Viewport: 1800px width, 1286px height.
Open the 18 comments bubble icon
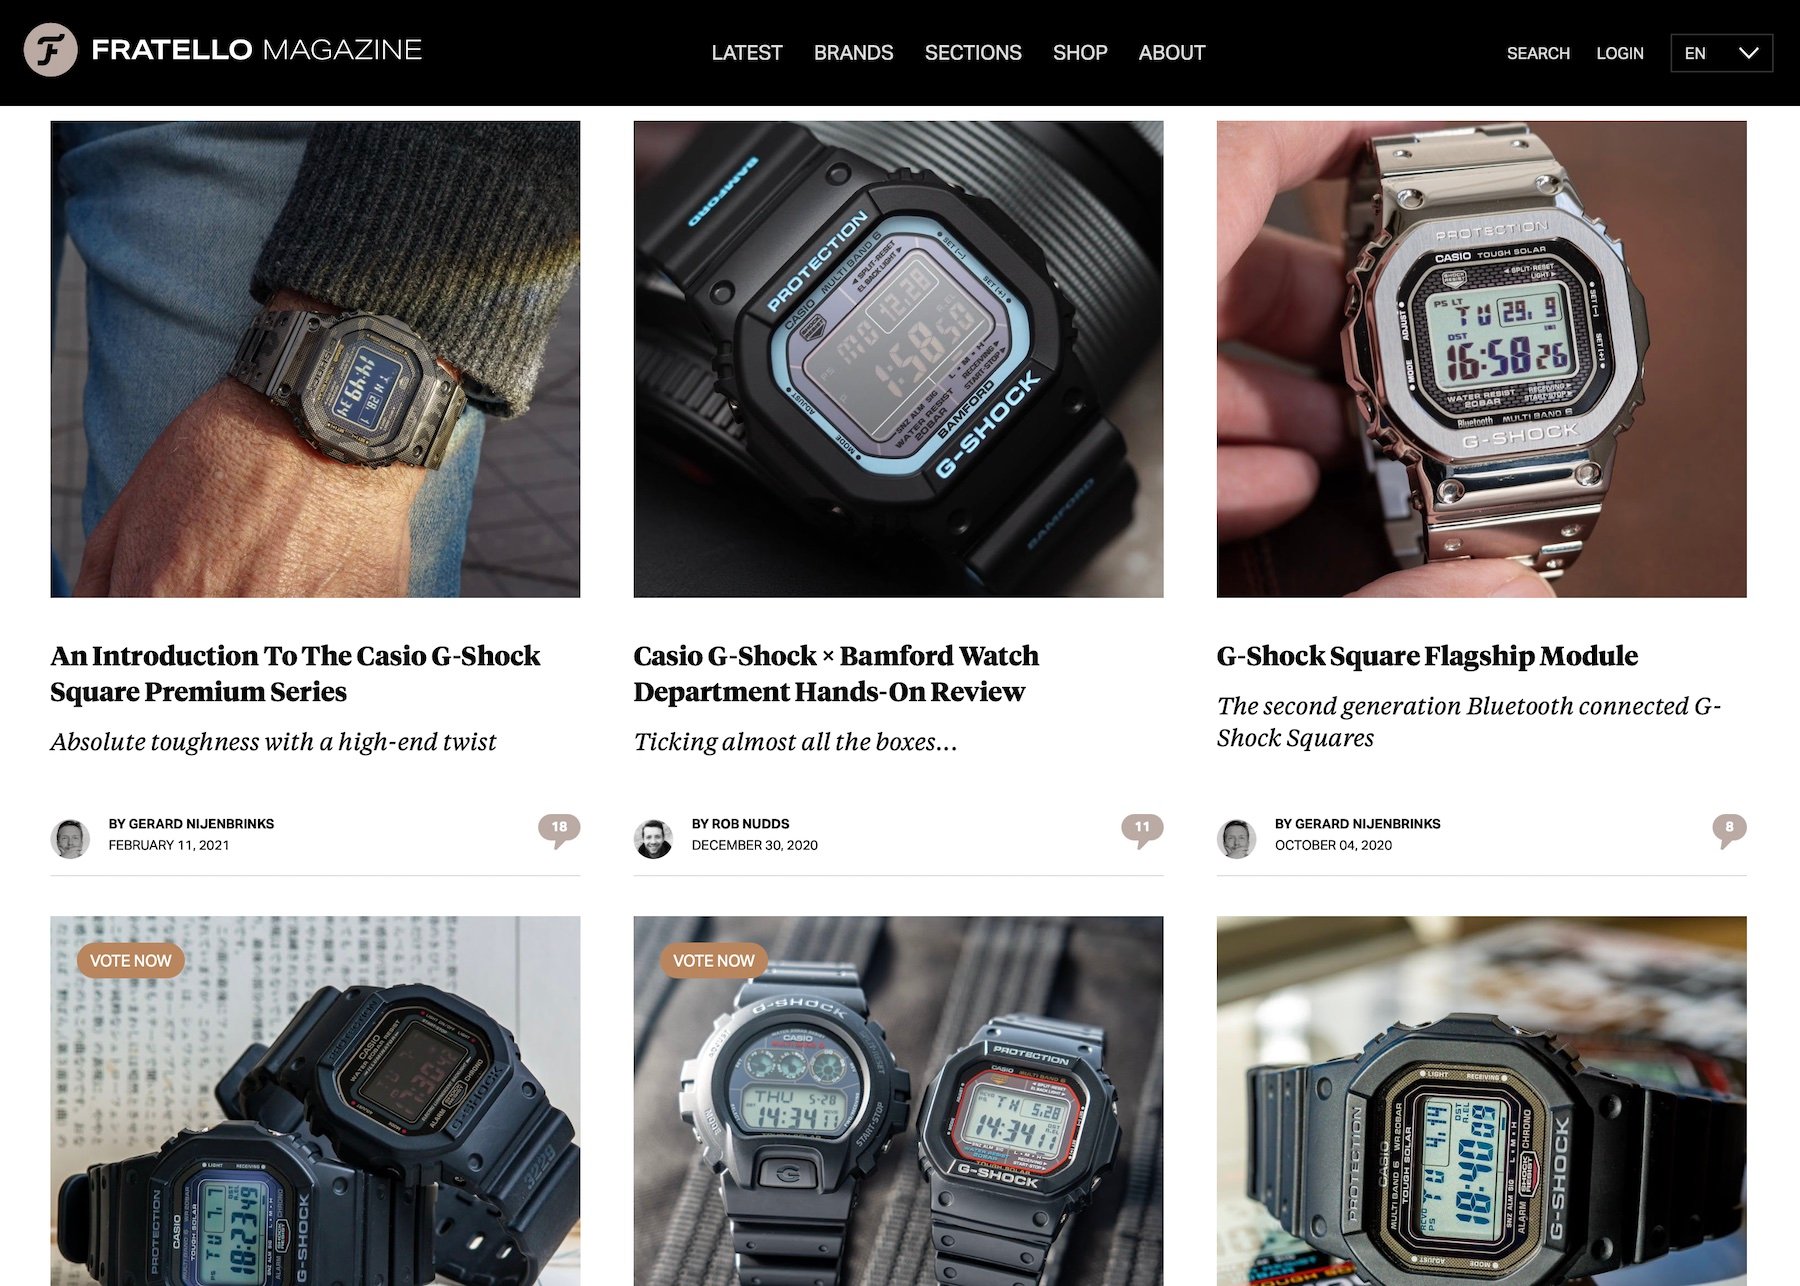559,830
